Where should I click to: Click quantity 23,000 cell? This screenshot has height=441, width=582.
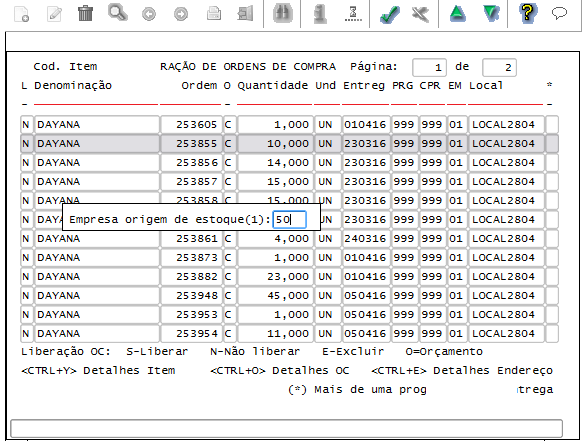click(x=275, y=276)
